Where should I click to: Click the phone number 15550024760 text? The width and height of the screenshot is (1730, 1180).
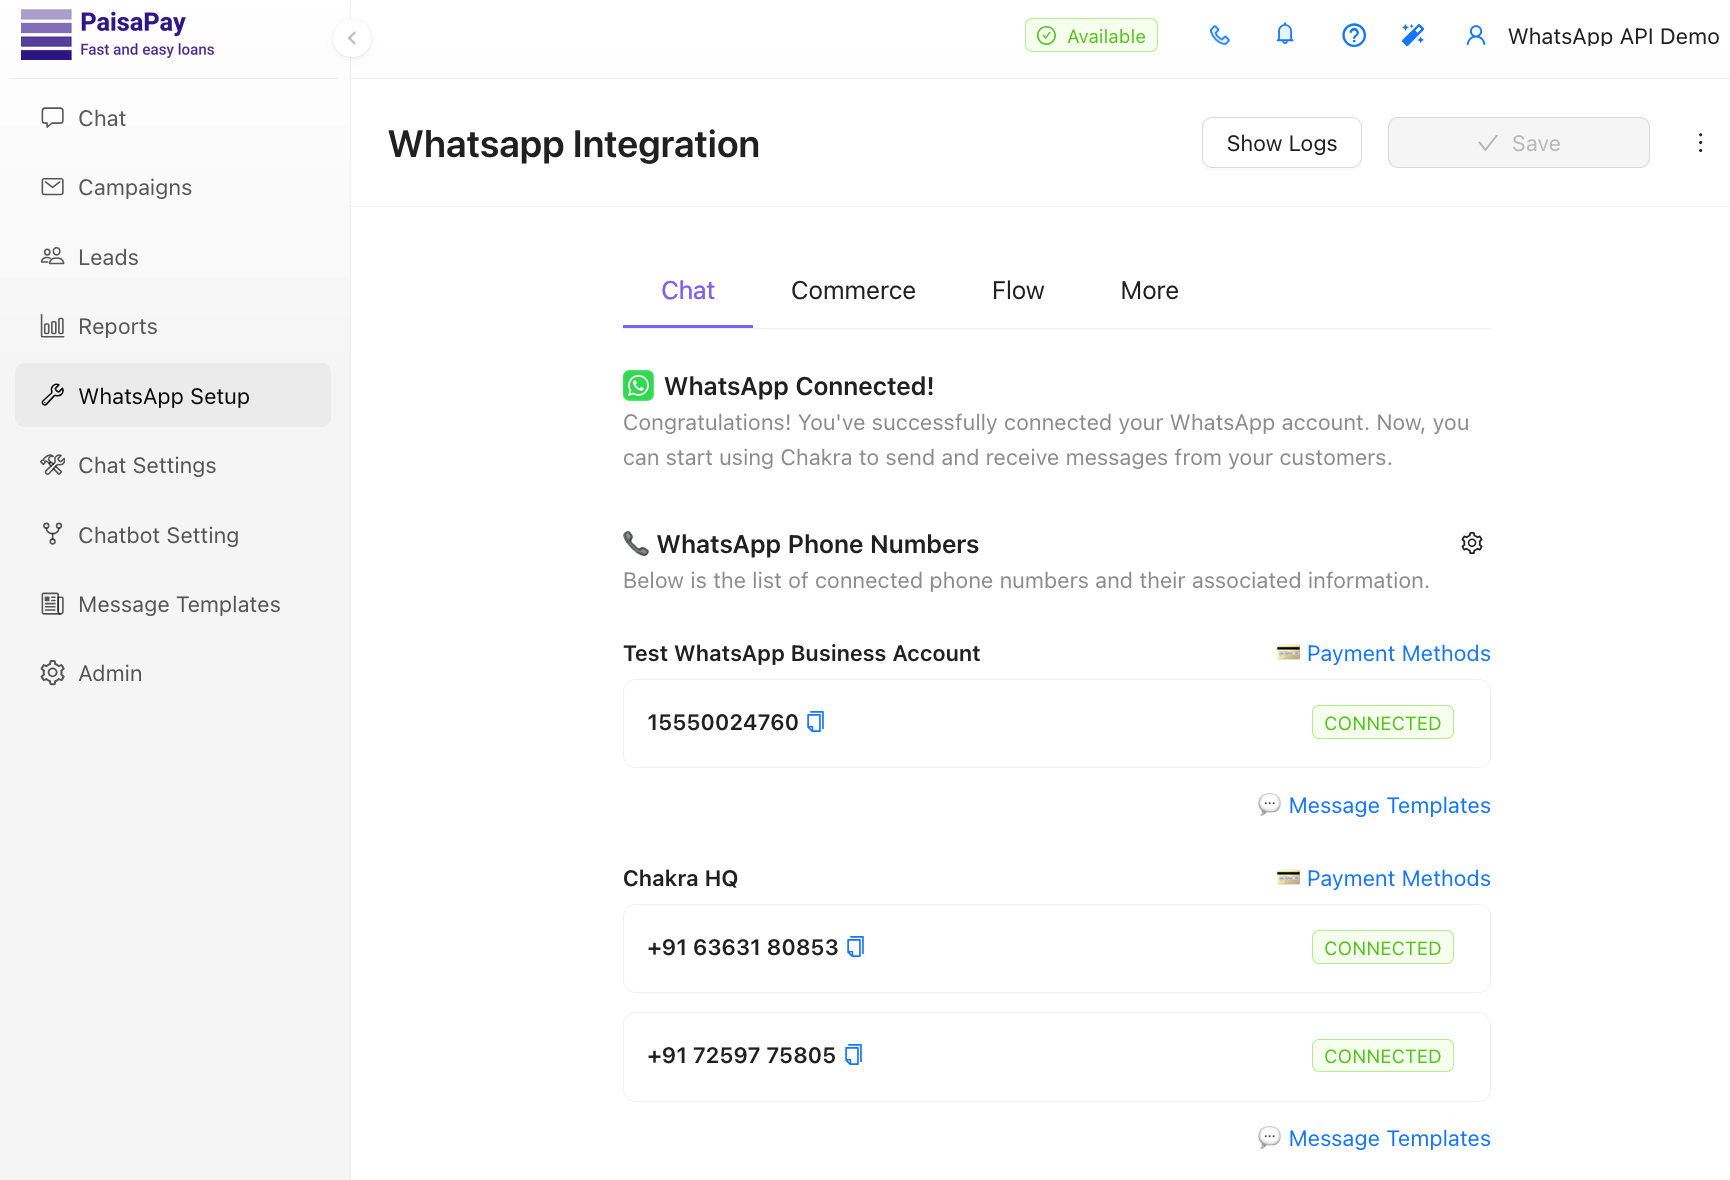(x=723, y=722)
